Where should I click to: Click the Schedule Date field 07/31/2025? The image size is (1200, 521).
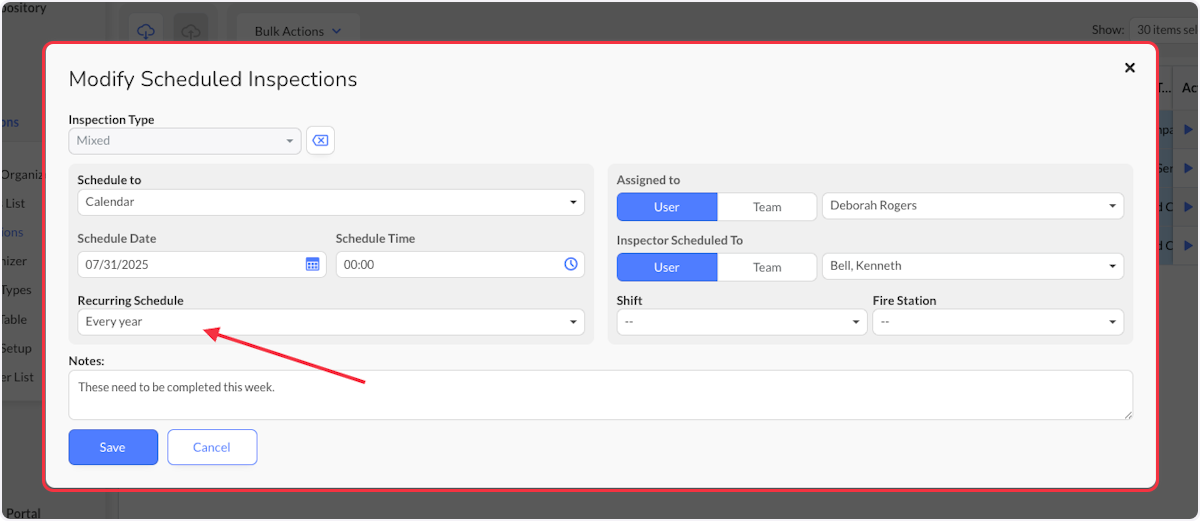point(201,265)
